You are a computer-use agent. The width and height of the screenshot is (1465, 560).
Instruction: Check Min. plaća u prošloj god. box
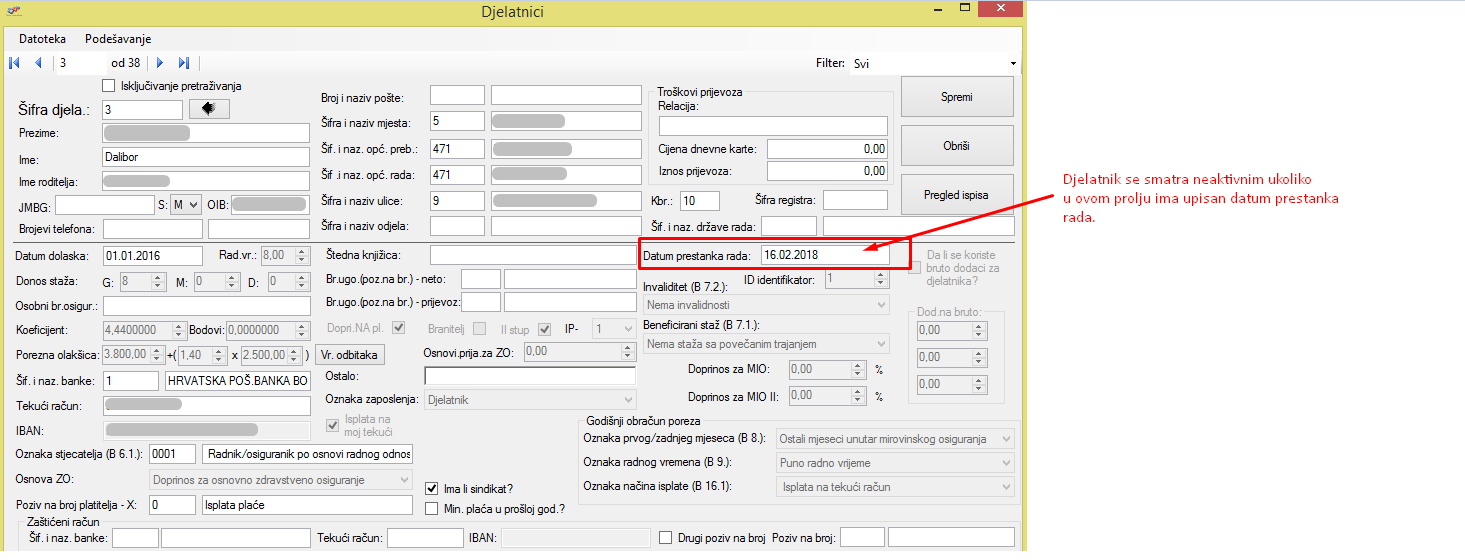point(432,509)
